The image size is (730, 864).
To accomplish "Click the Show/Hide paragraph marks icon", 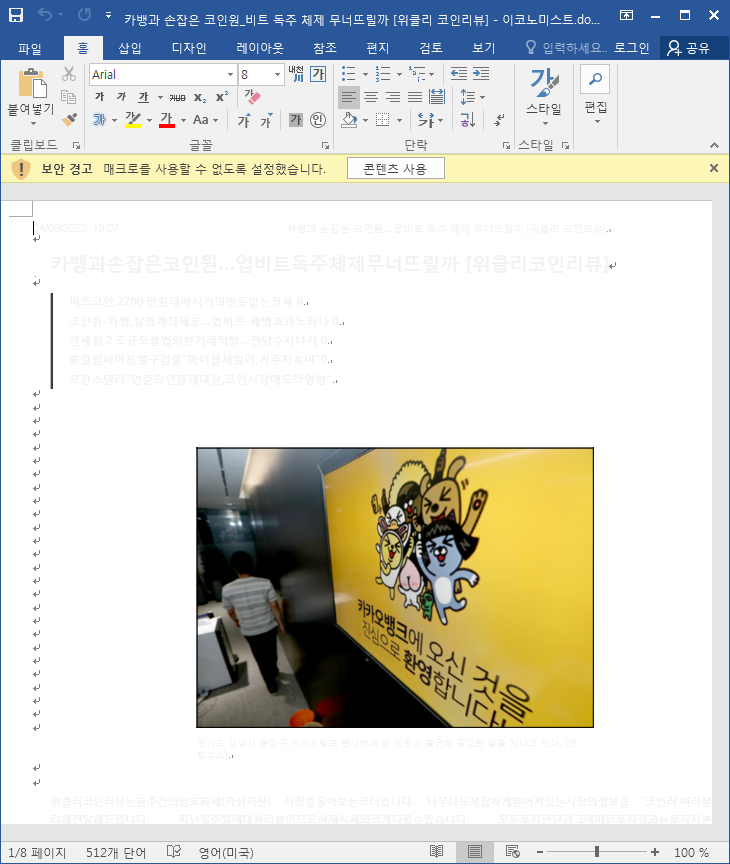I will (x=499, y=120).
